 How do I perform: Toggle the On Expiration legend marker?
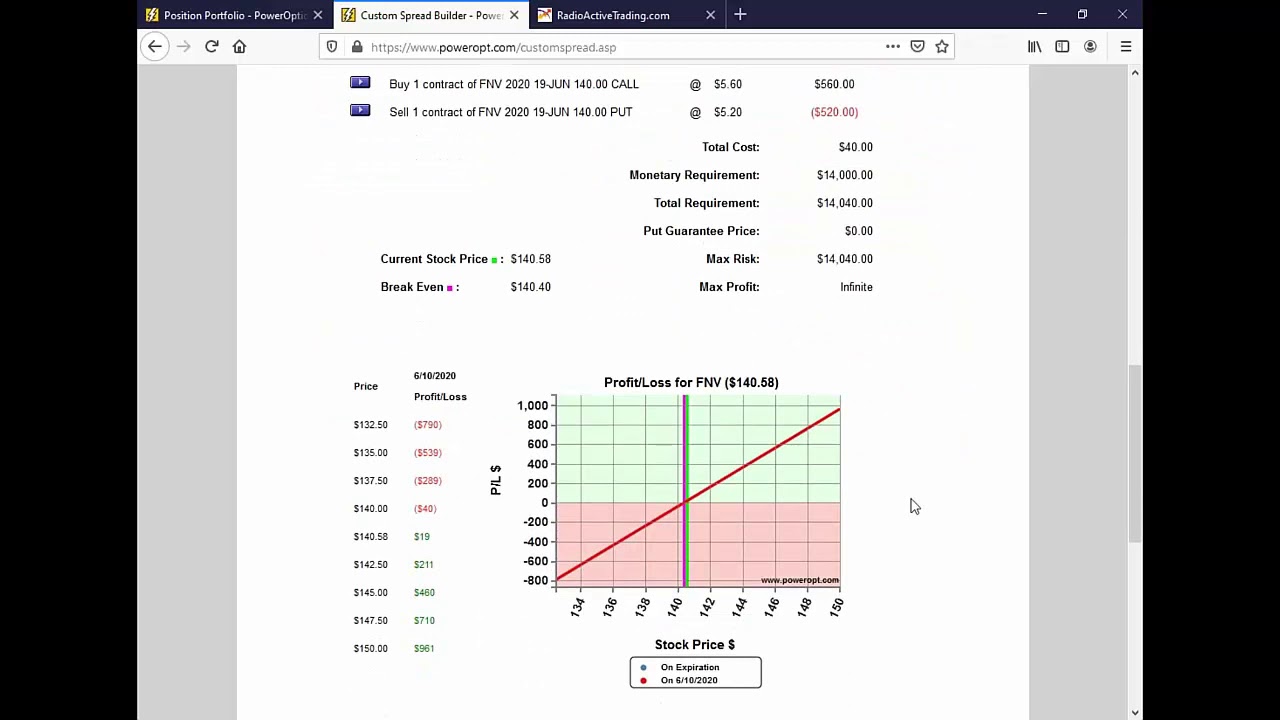(643, 667)
